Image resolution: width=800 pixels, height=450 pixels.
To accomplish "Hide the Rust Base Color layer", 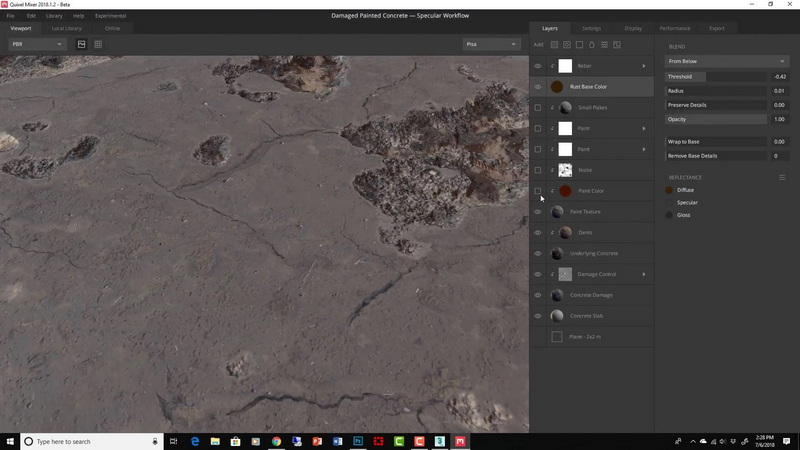I will pos(538,87).
